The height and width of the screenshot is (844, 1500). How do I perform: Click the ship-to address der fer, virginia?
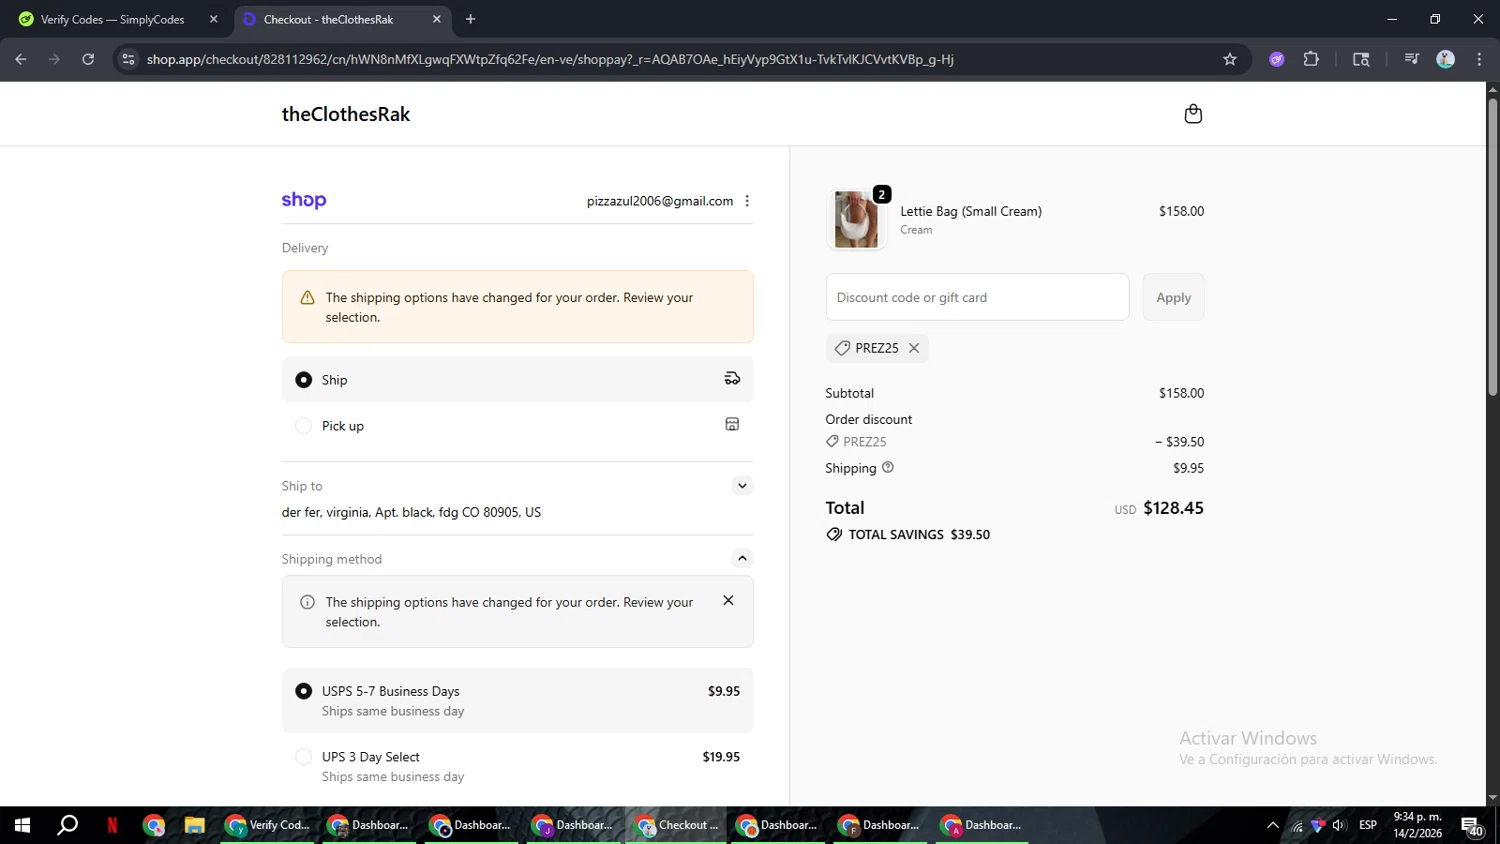tap(411, 512)
